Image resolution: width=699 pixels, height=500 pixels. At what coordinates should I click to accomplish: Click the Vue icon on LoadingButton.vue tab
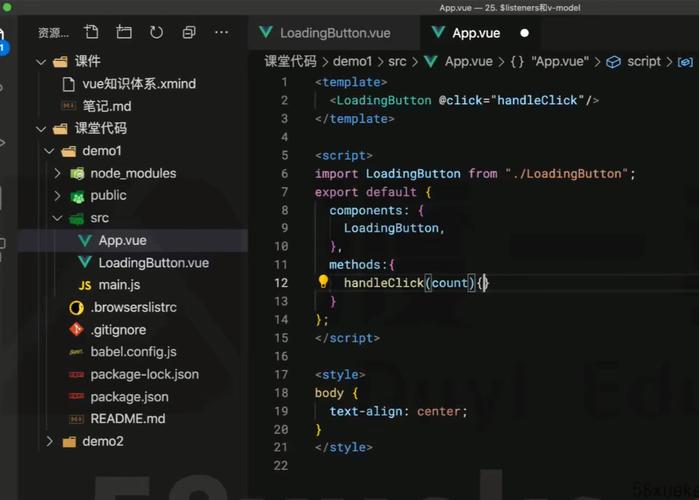[266, 32]
